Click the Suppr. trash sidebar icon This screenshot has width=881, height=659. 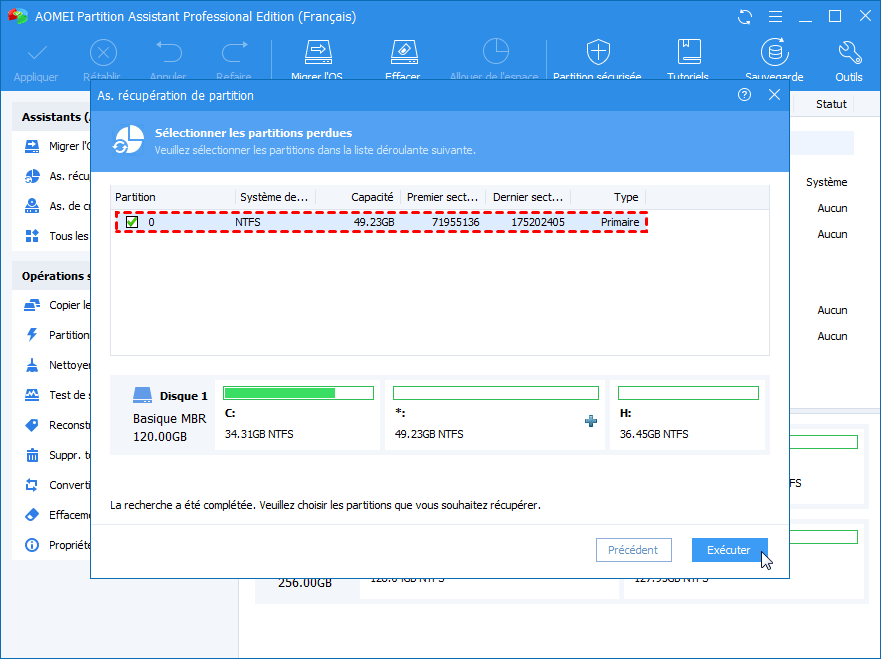point(32,455)
